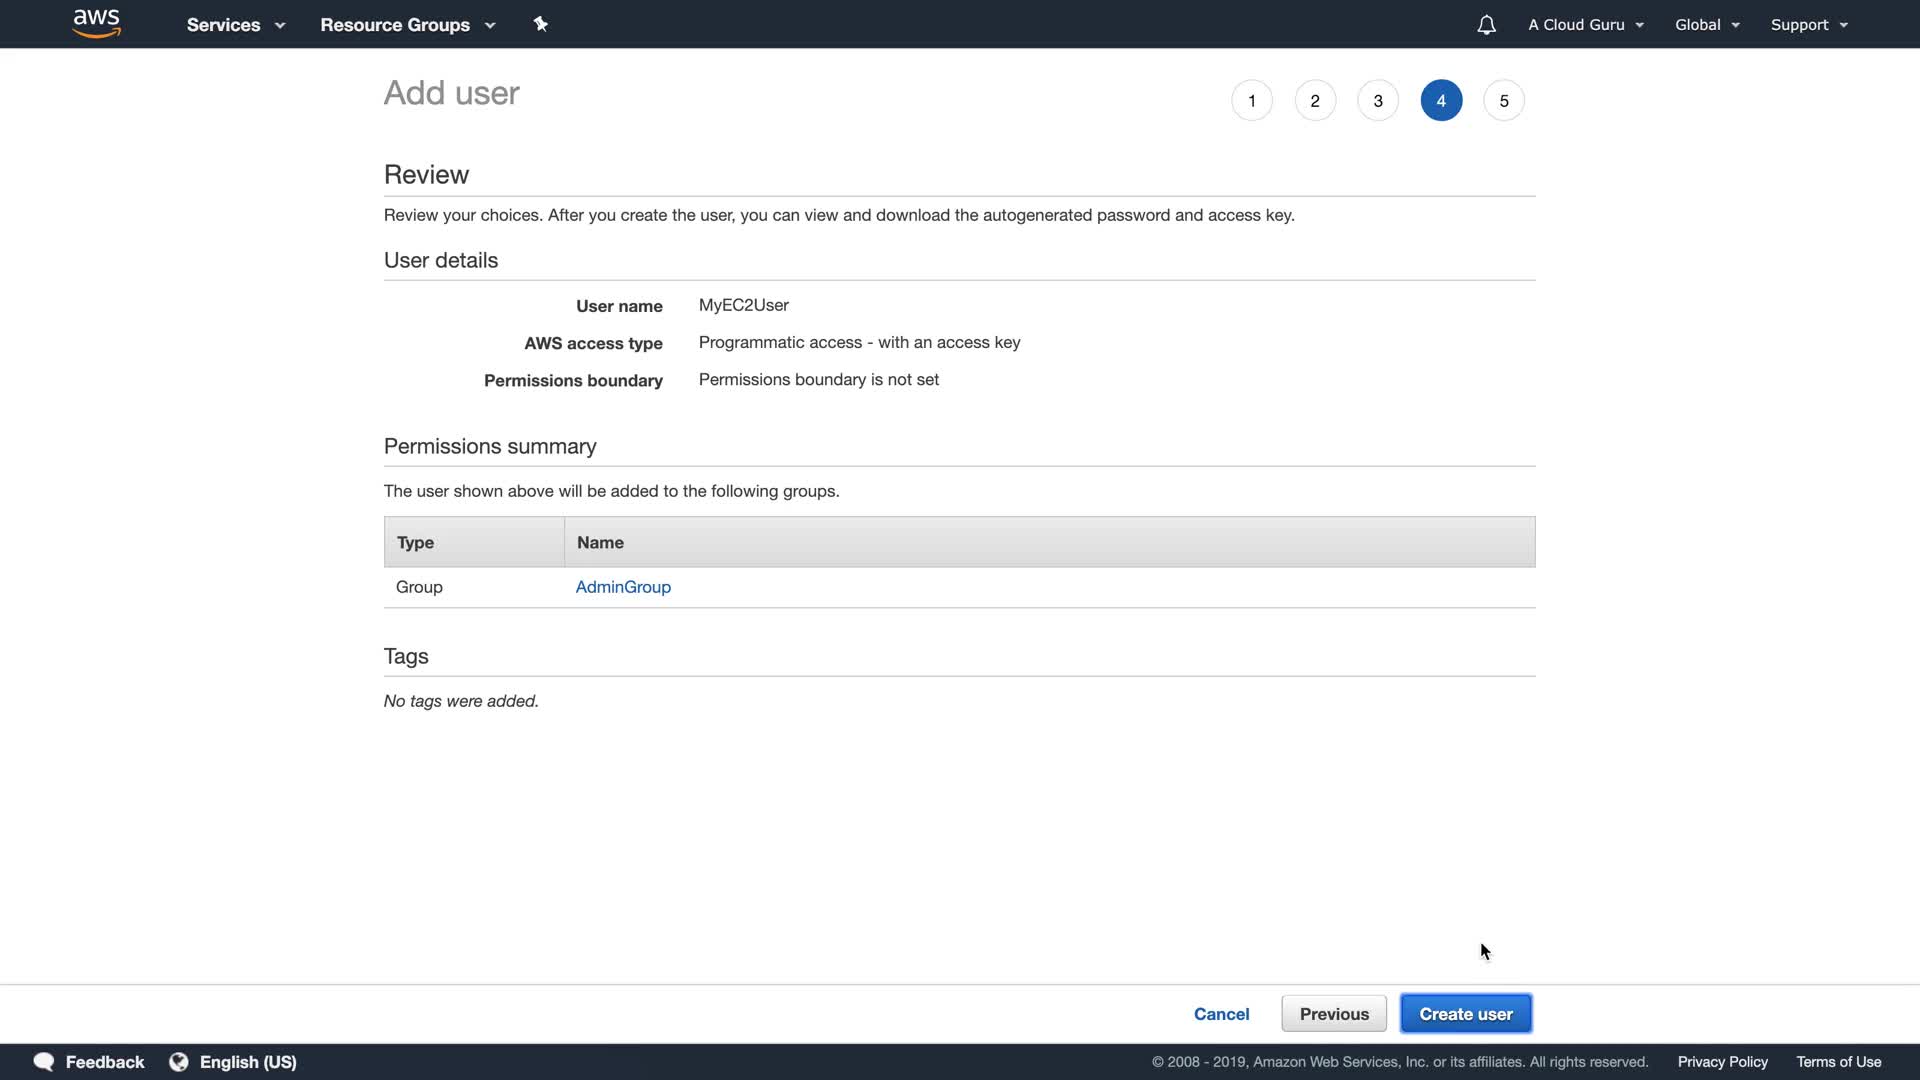
Task: Click the Previous button
Action: pyautogui.click(x=1334, y=1014)
